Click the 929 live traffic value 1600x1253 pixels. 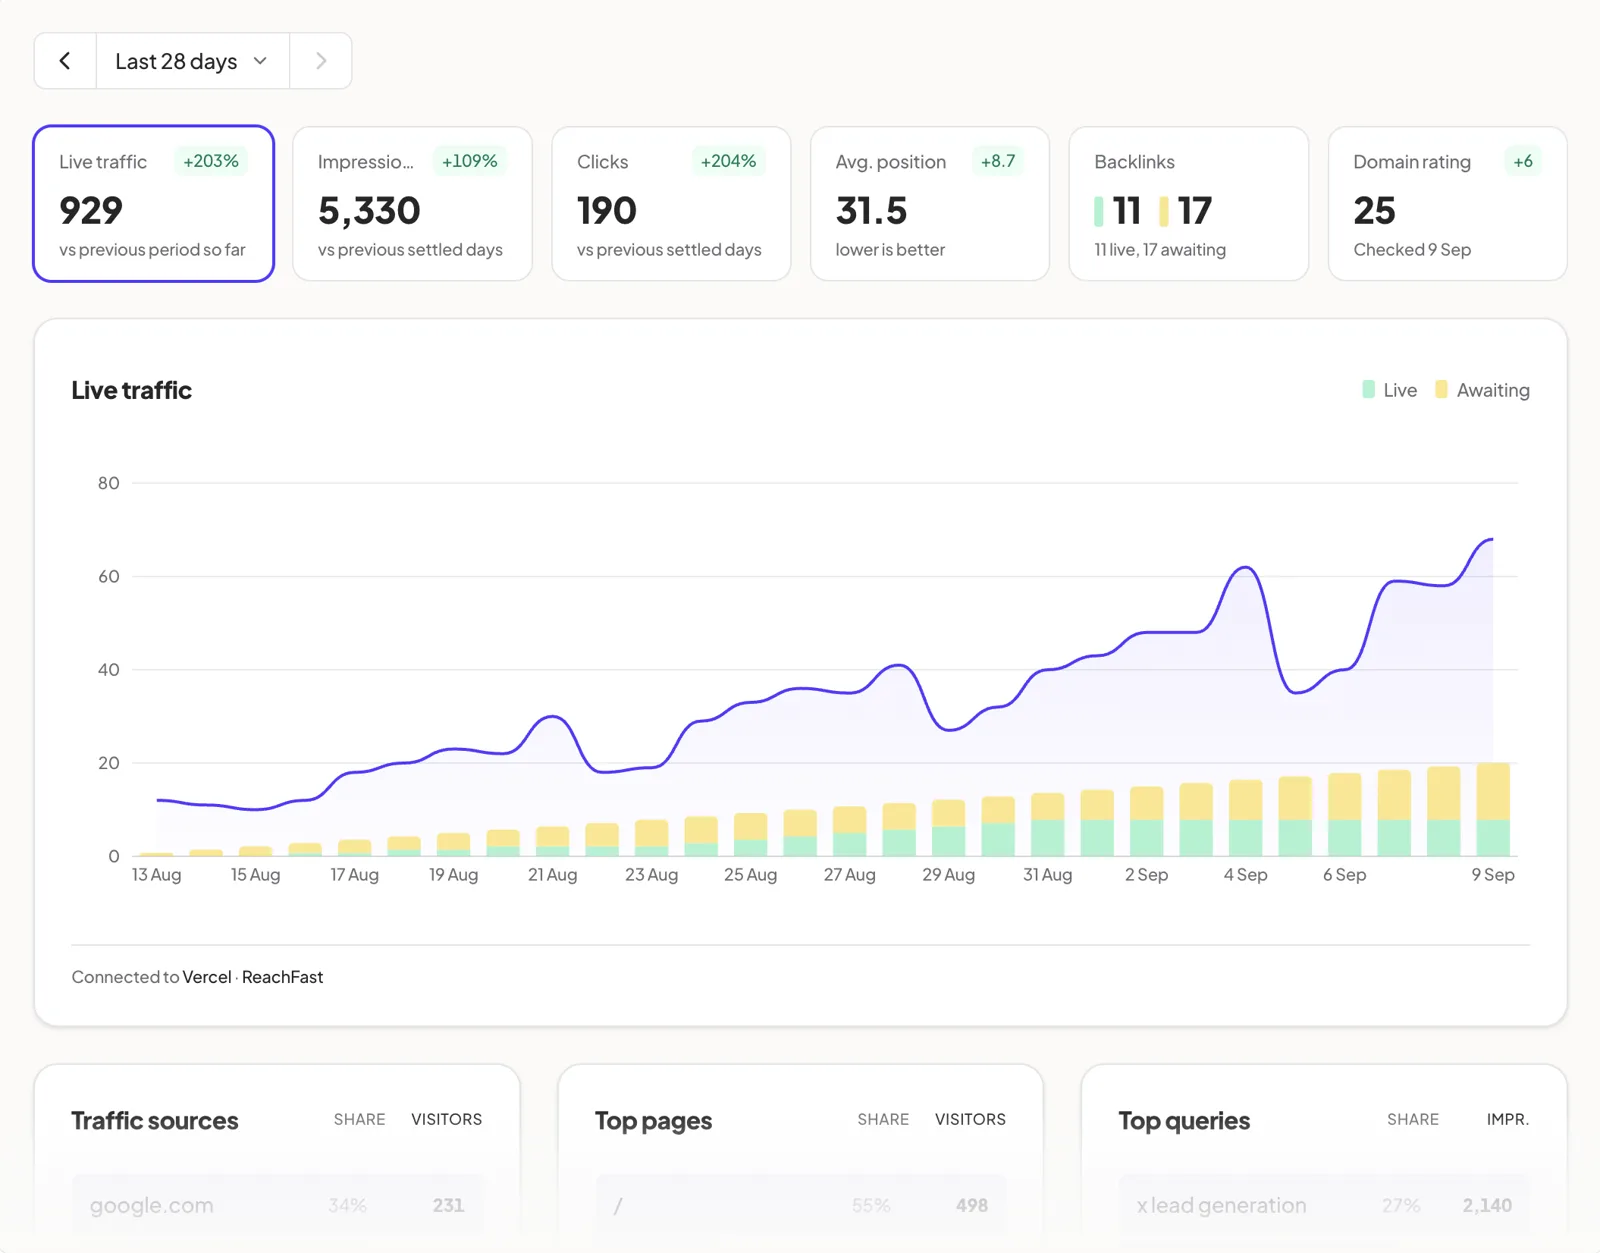[91, 211]
